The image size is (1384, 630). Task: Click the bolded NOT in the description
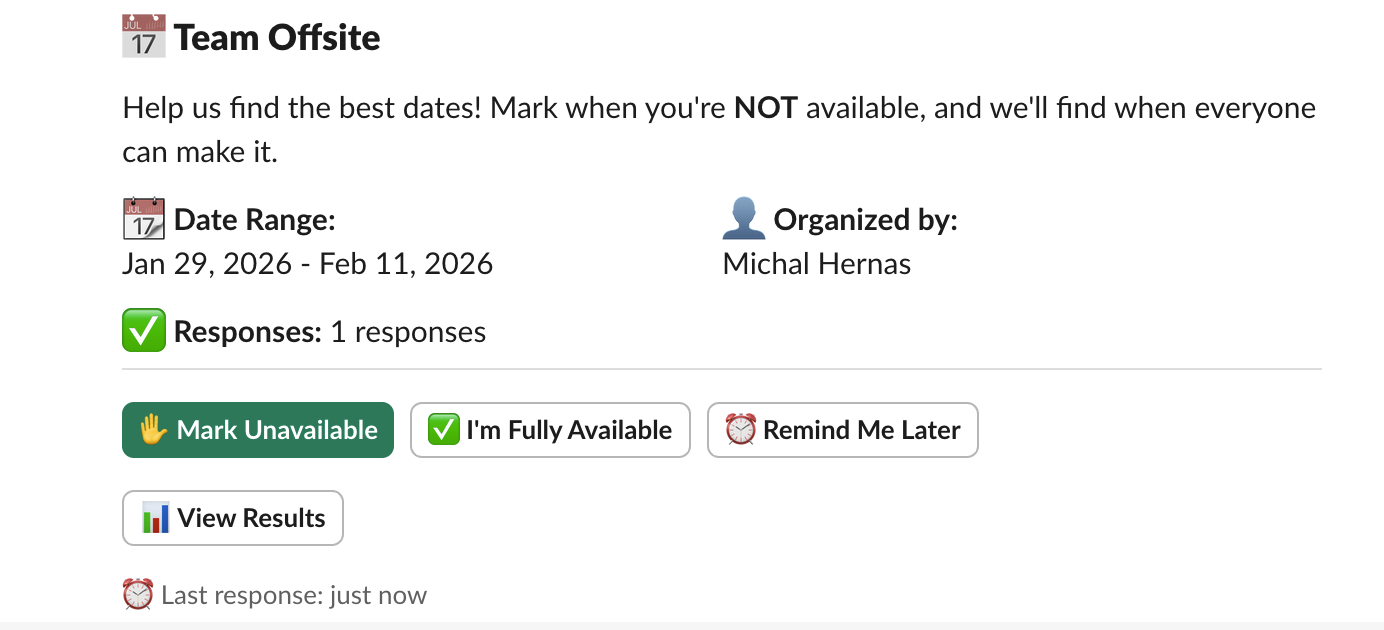pyautogui.click(x=767, y=107)
